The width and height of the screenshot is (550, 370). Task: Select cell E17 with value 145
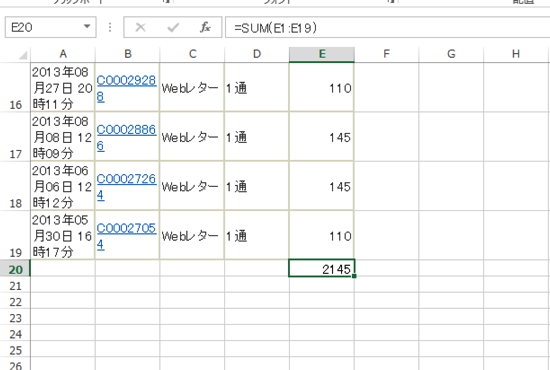(322, 137)
